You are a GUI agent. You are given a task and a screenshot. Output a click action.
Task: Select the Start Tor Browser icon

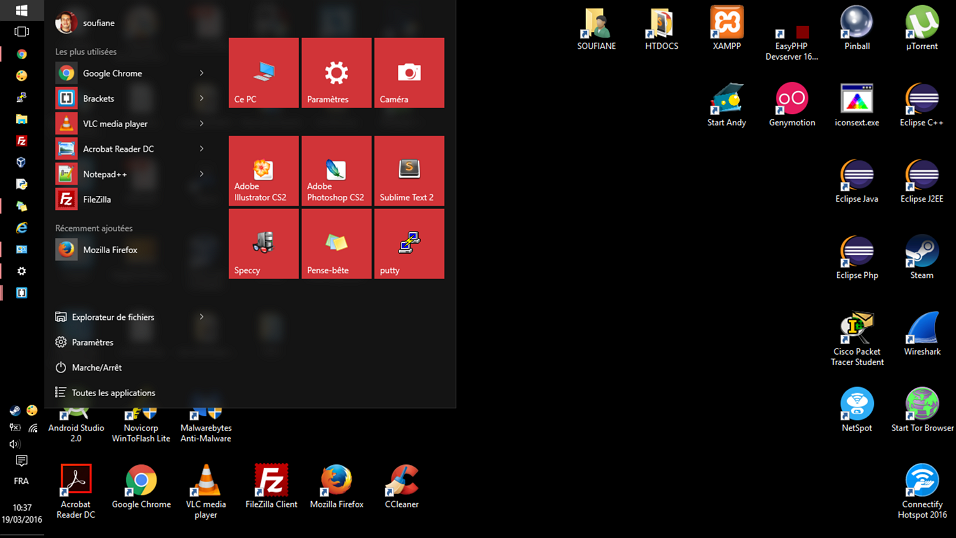(922, 410)
